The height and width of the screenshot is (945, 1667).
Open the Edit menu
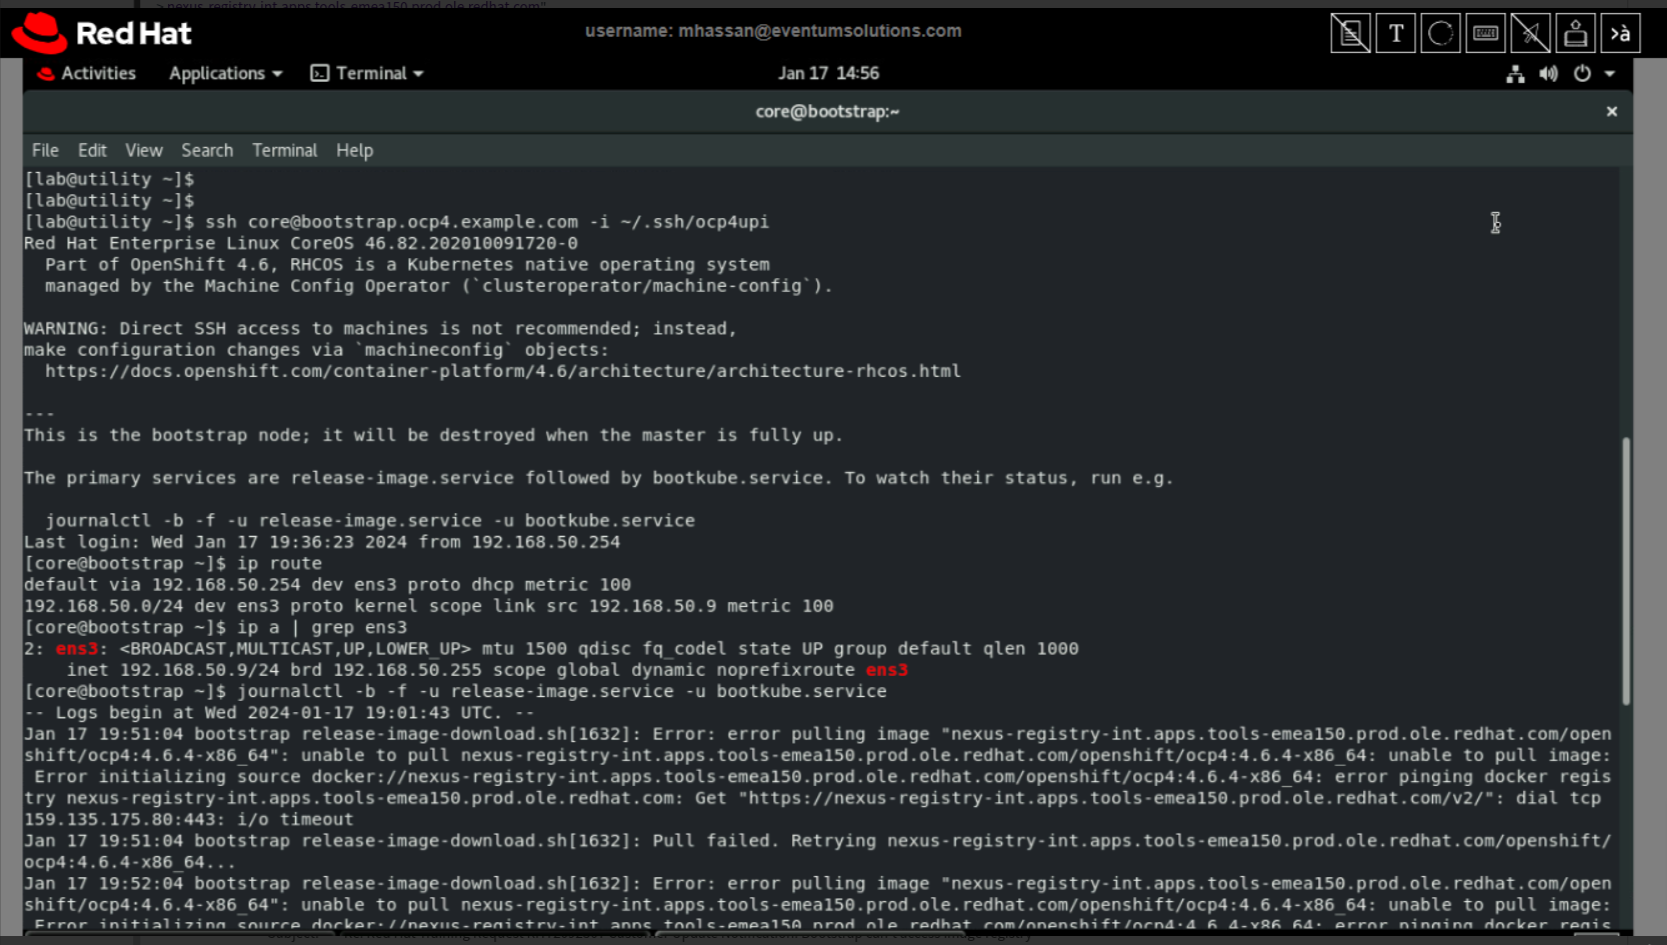coord(92,150)
